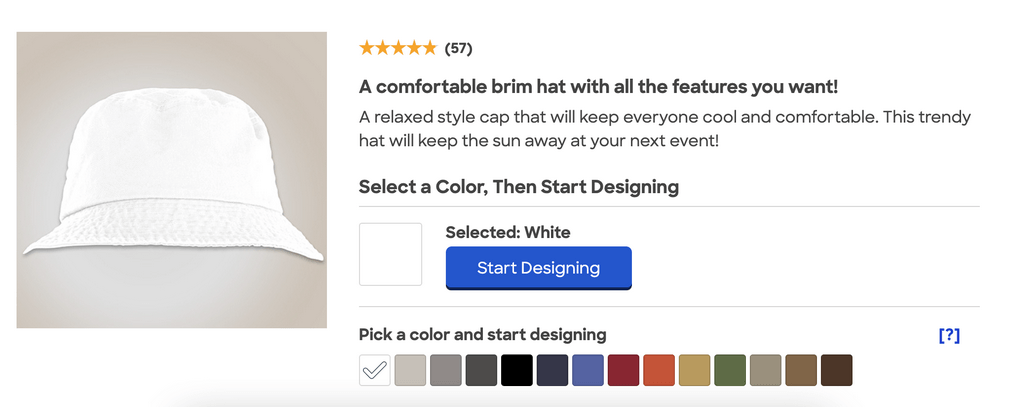Image resolution: width=1024 pixels, height=407 pixels.
Task: Click the white bucket hat product image
Action: pos(172,180)
